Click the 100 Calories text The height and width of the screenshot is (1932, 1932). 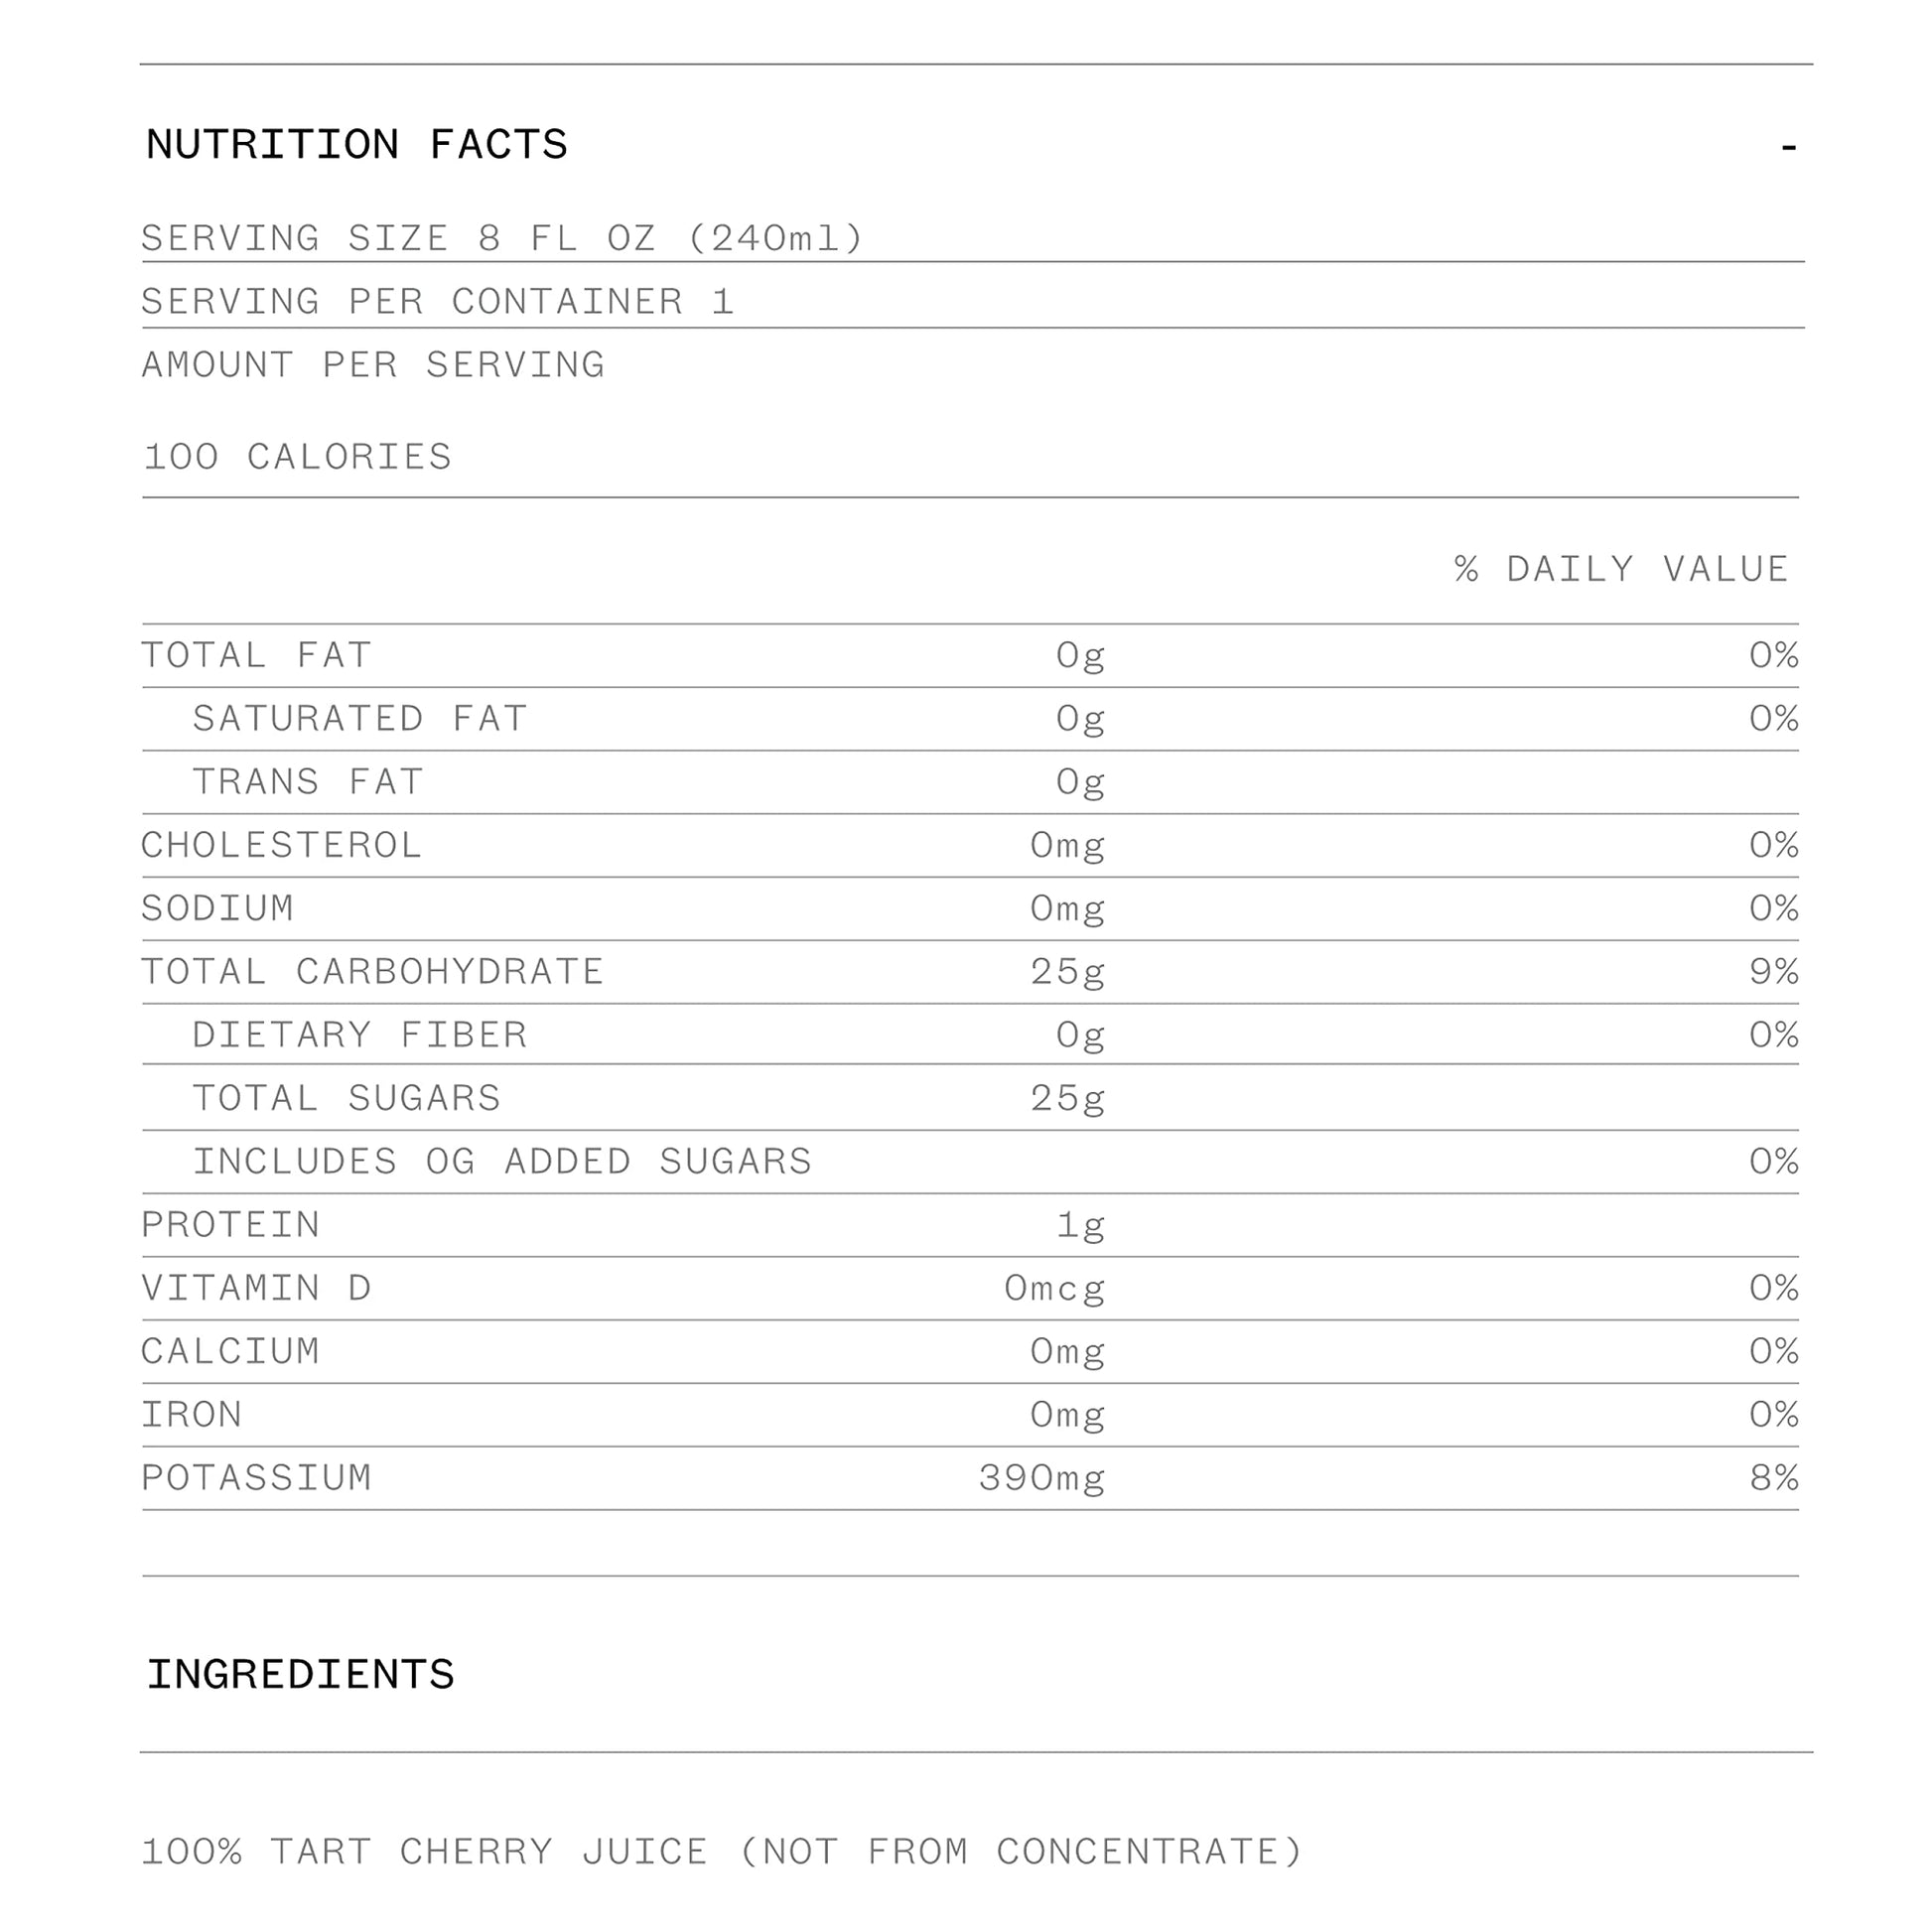298,457
